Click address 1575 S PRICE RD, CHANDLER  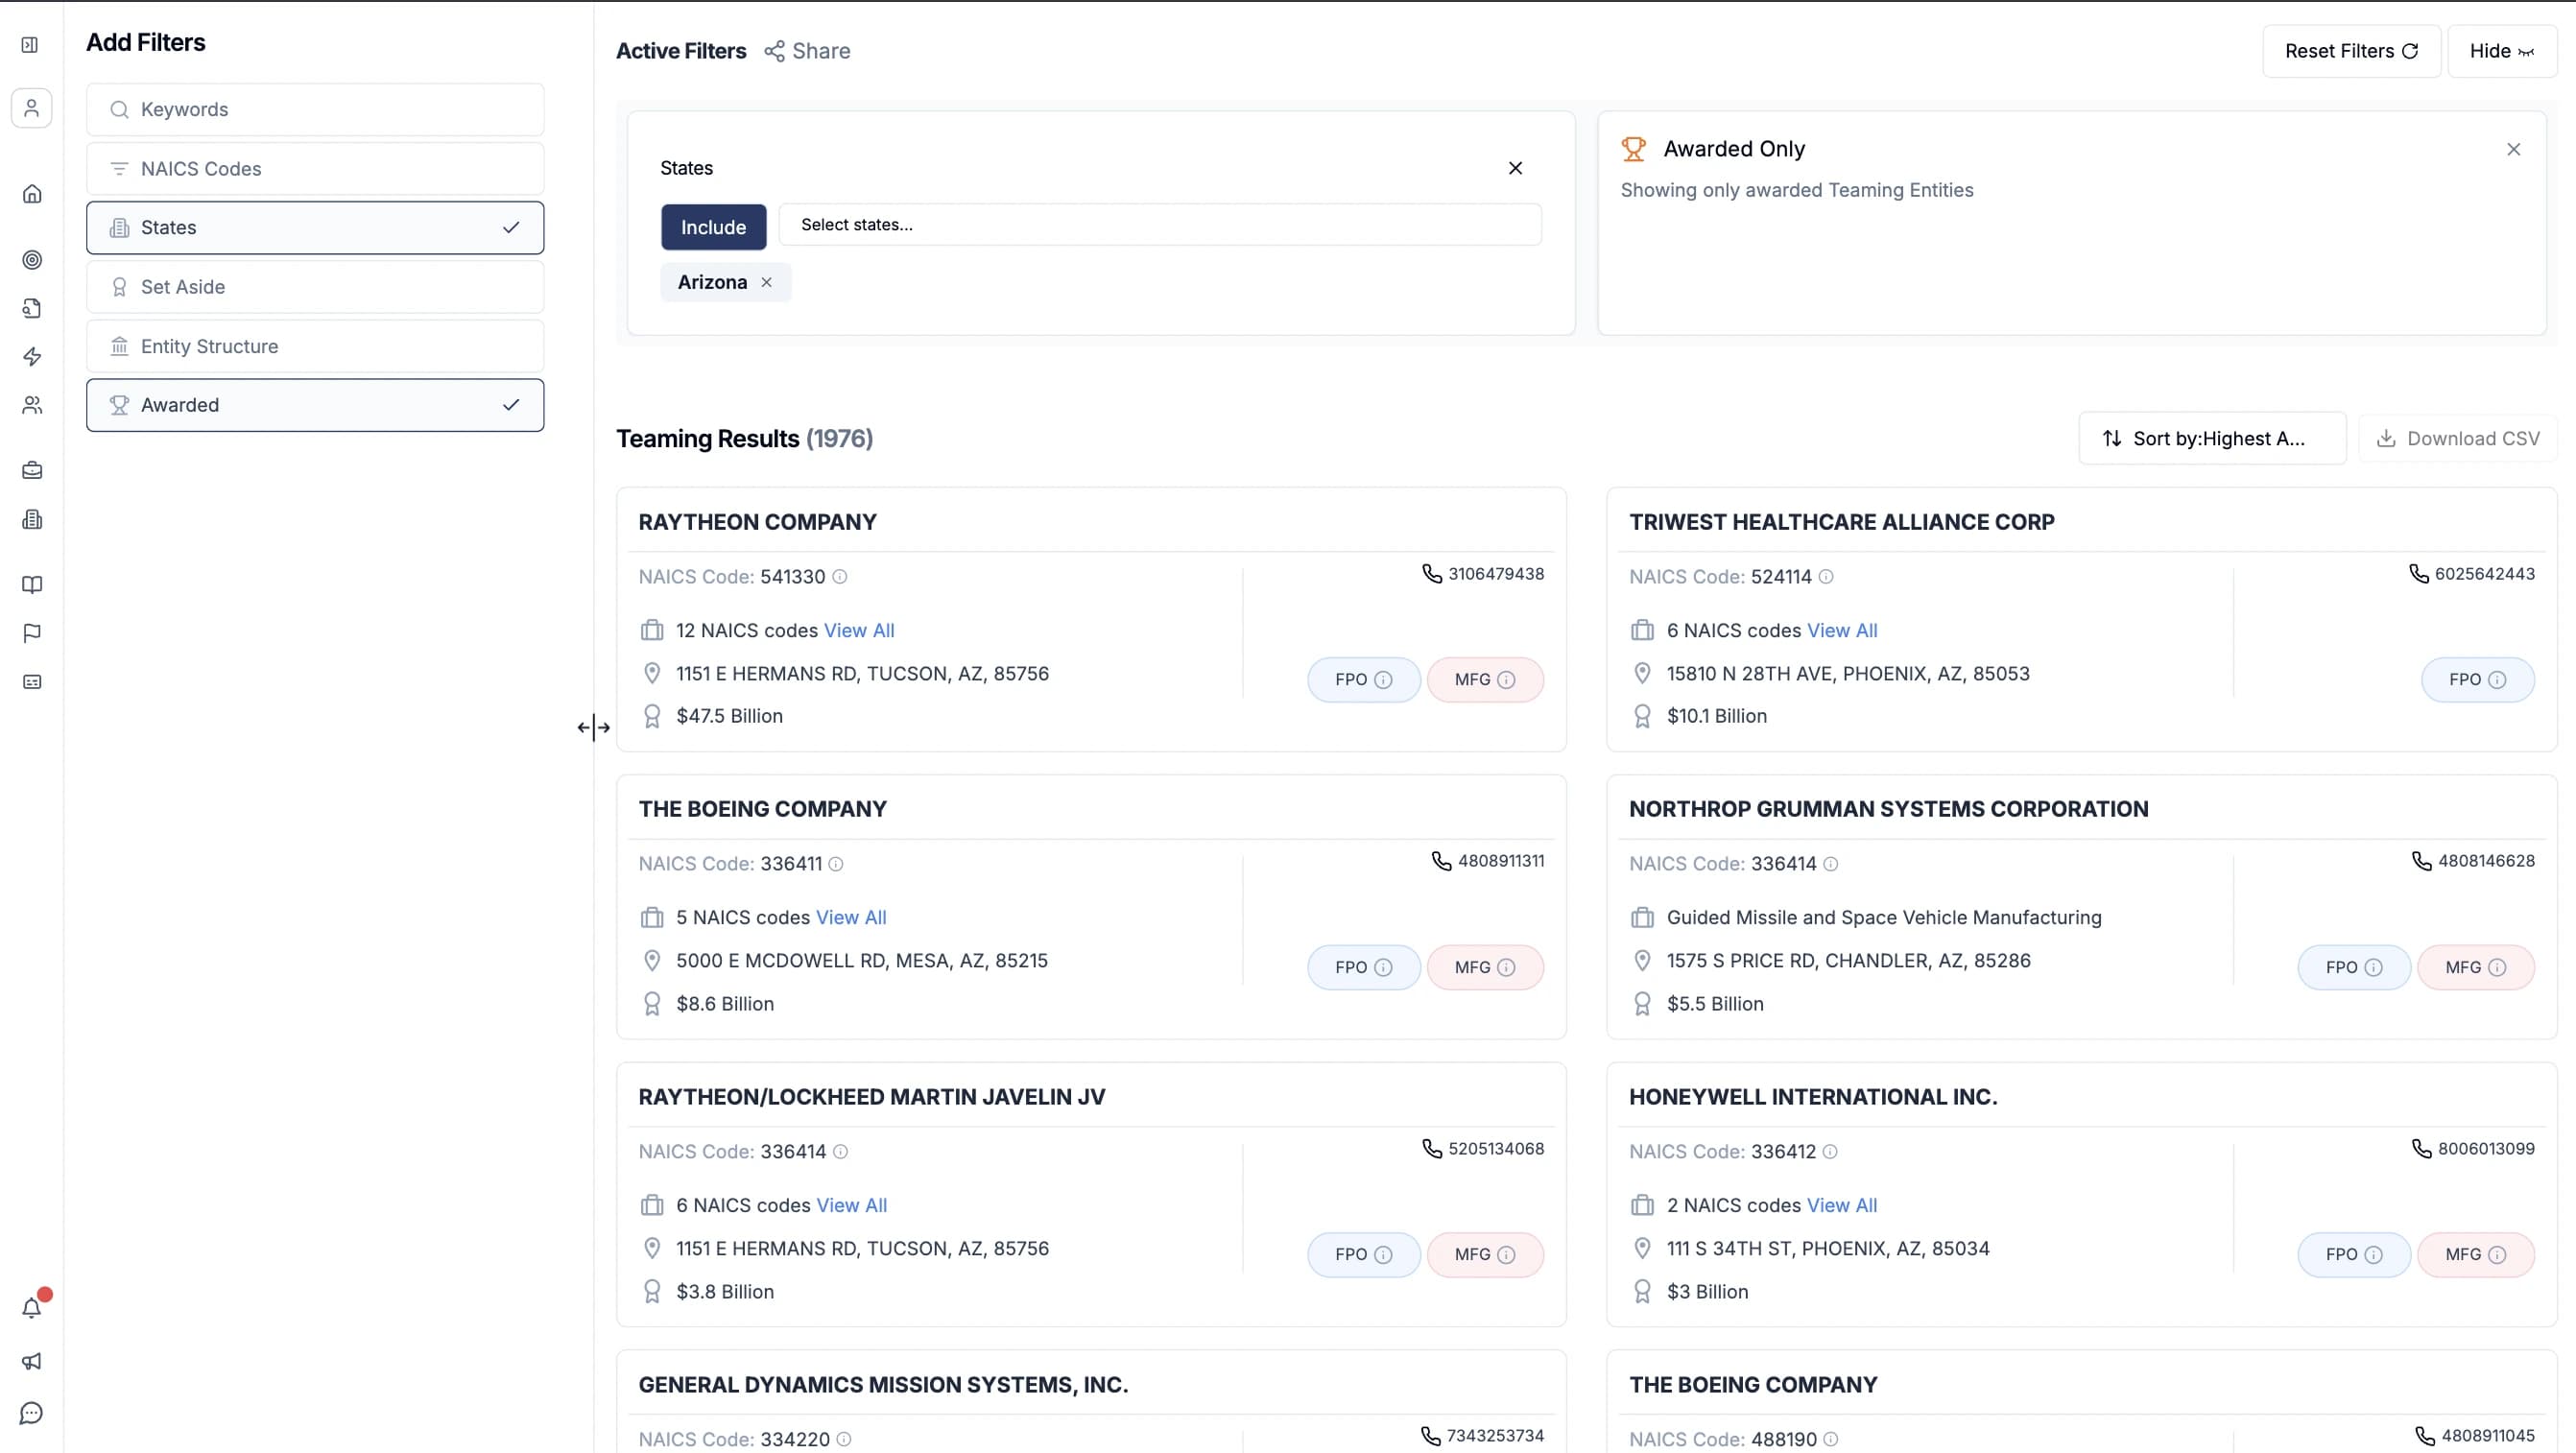[x=1848, y=961]
